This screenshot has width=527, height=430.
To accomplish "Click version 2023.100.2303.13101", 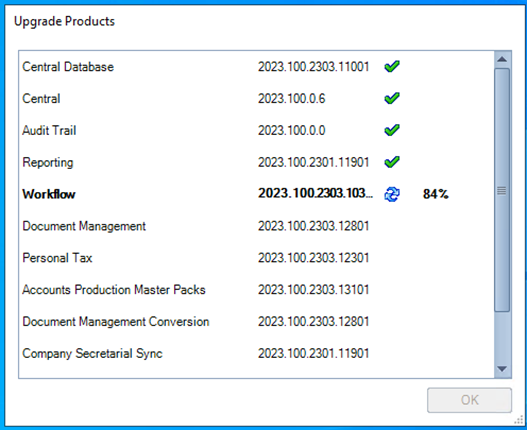I will tap(314, 289).
